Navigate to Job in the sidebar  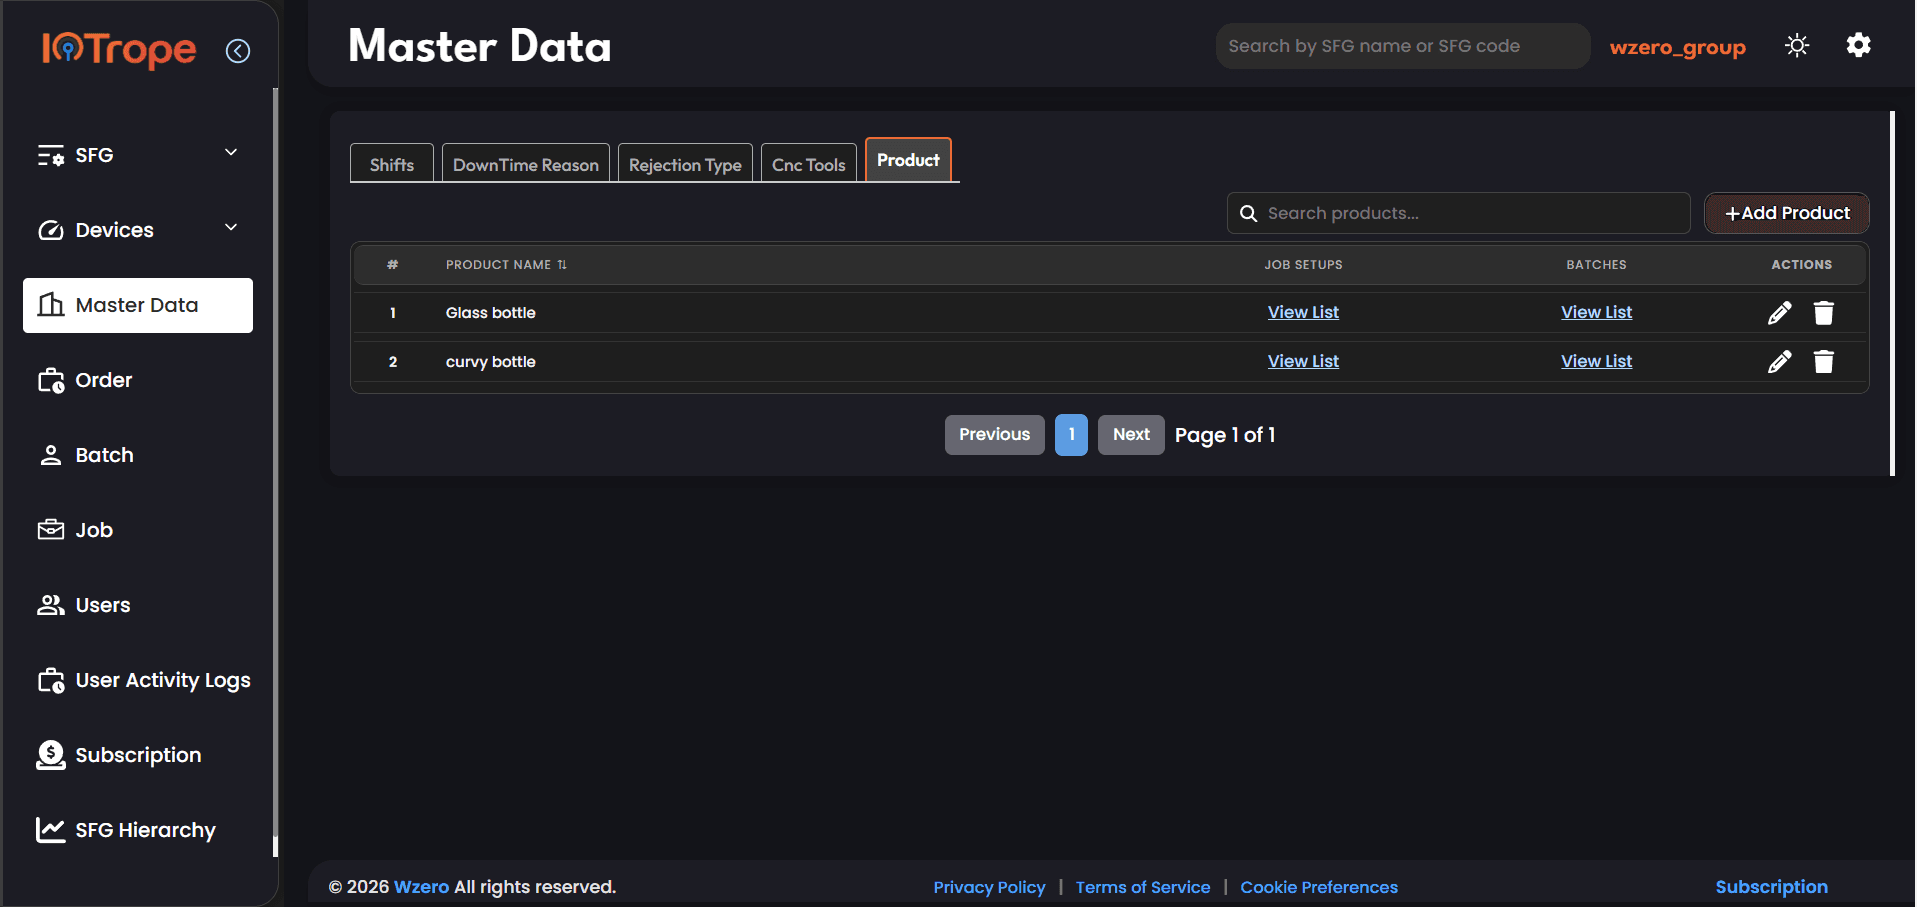(95, 530)
